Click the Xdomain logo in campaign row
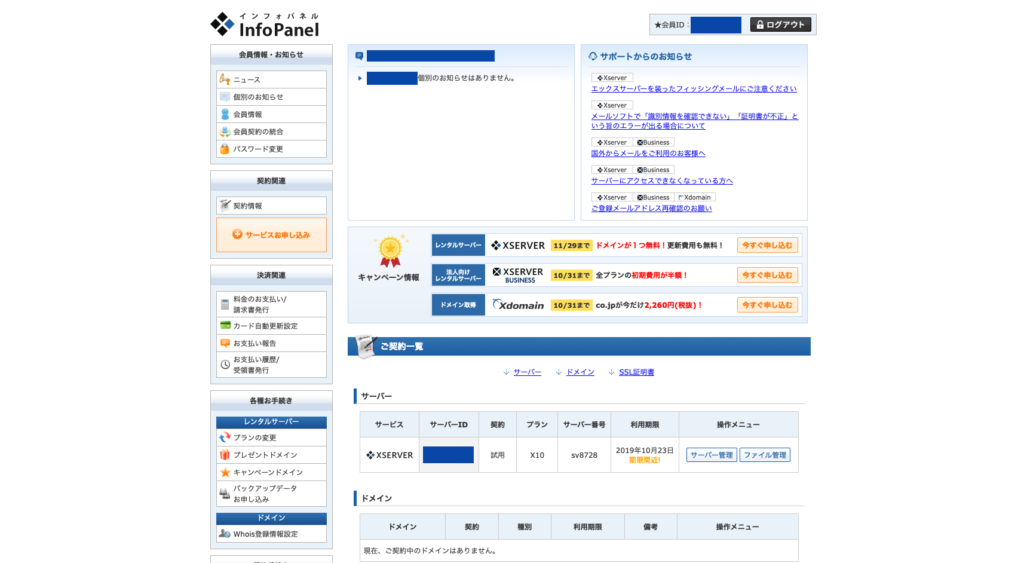Screen dimensions: 1024x563 pyautogui.click(x=518, y=305)
